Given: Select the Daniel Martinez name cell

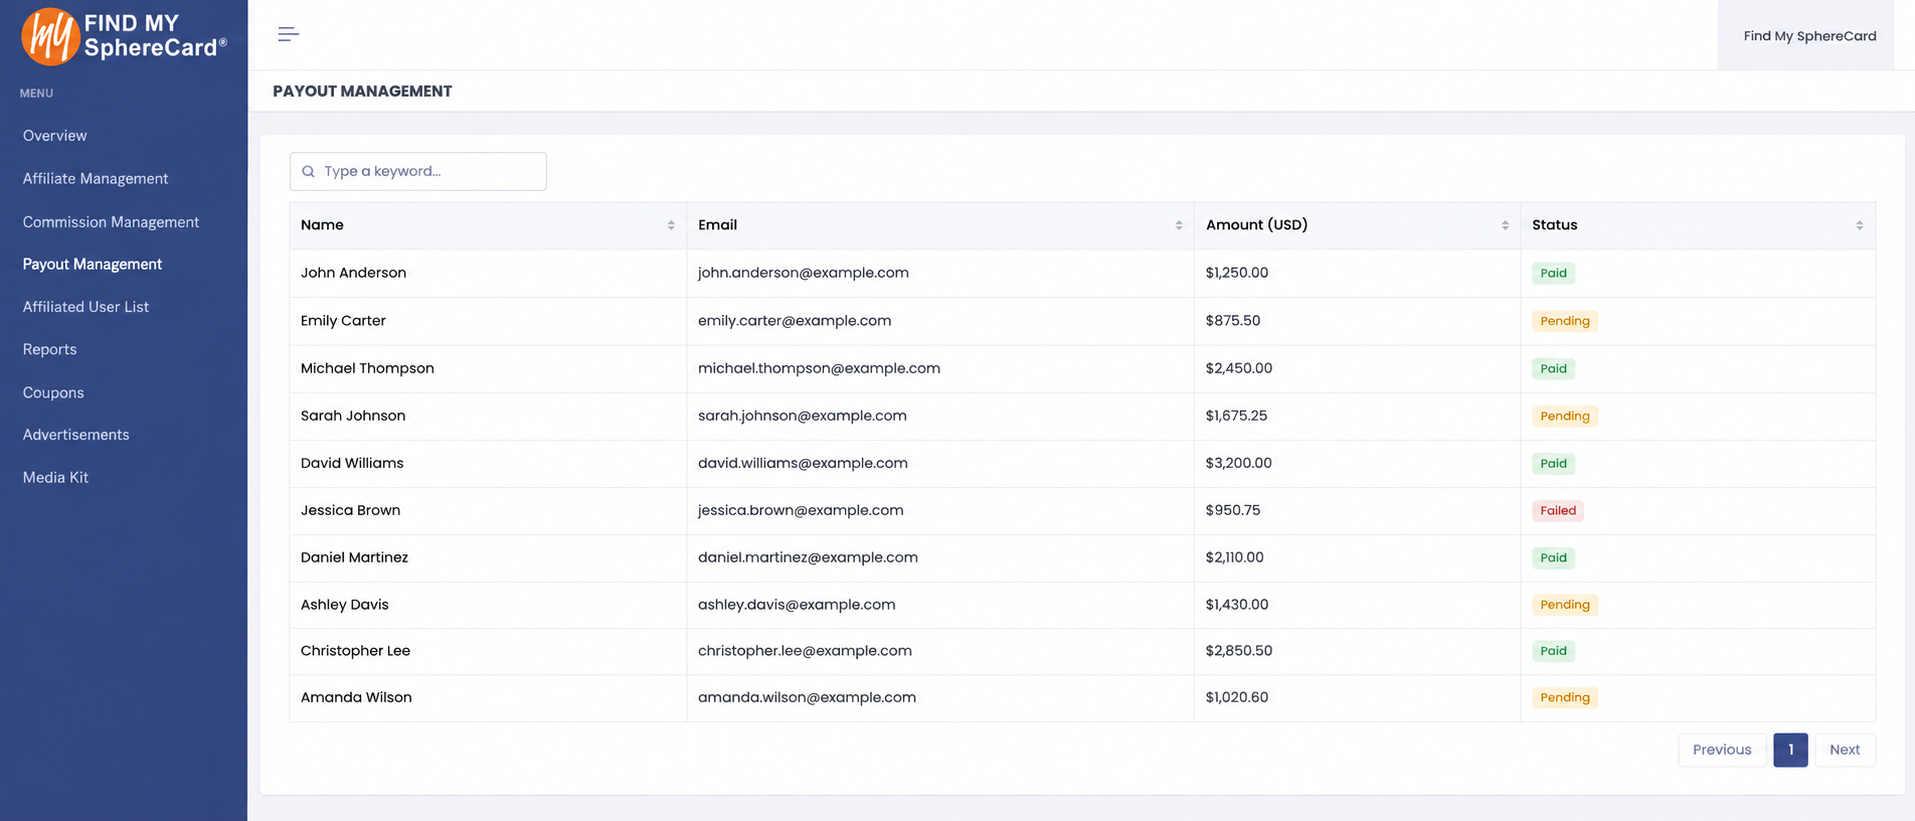Looking at the screenshot, I should pos(488,558).
